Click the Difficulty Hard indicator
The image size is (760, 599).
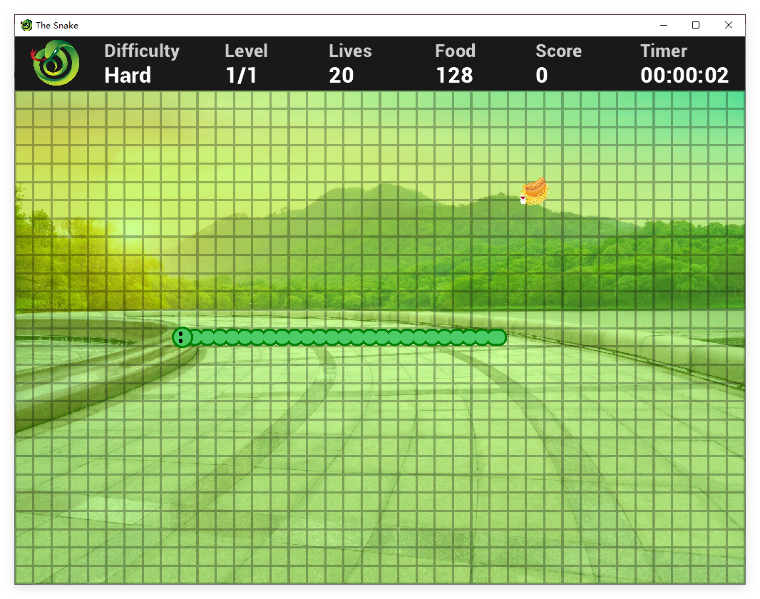coord(142,63)
